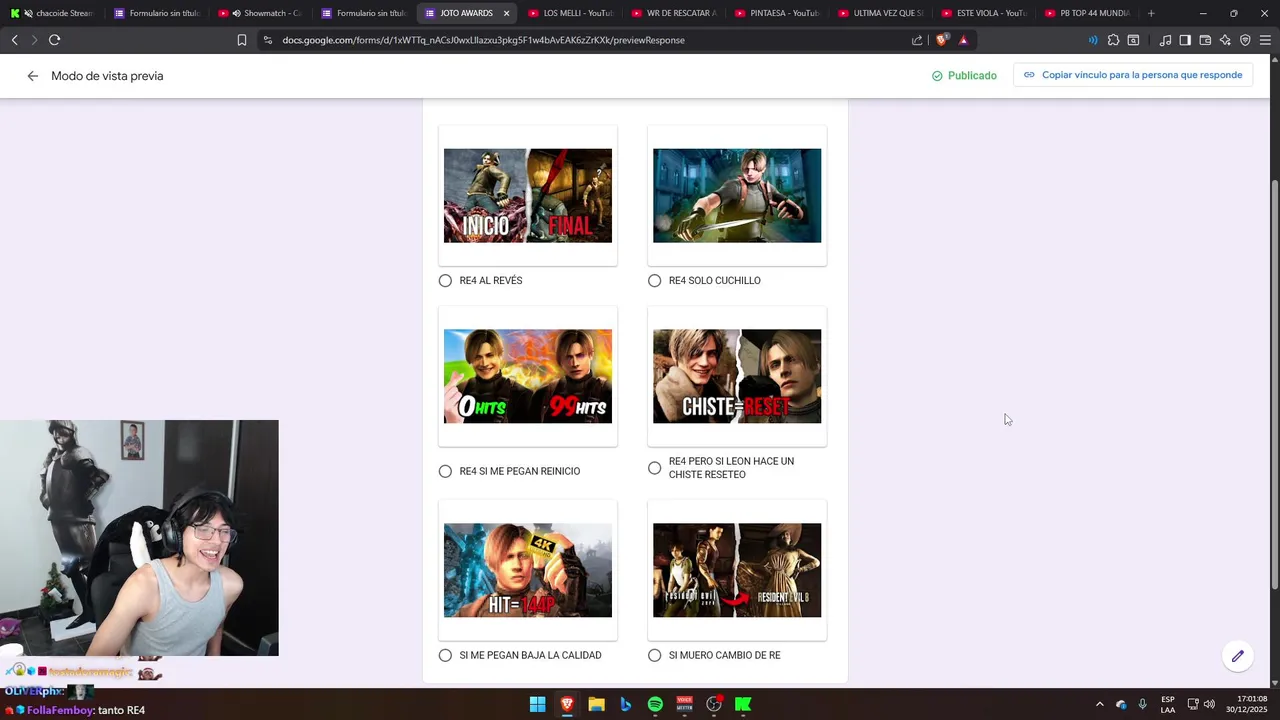
Task: Select the RE4 AL REVÉS option
Action: [445, 281]
